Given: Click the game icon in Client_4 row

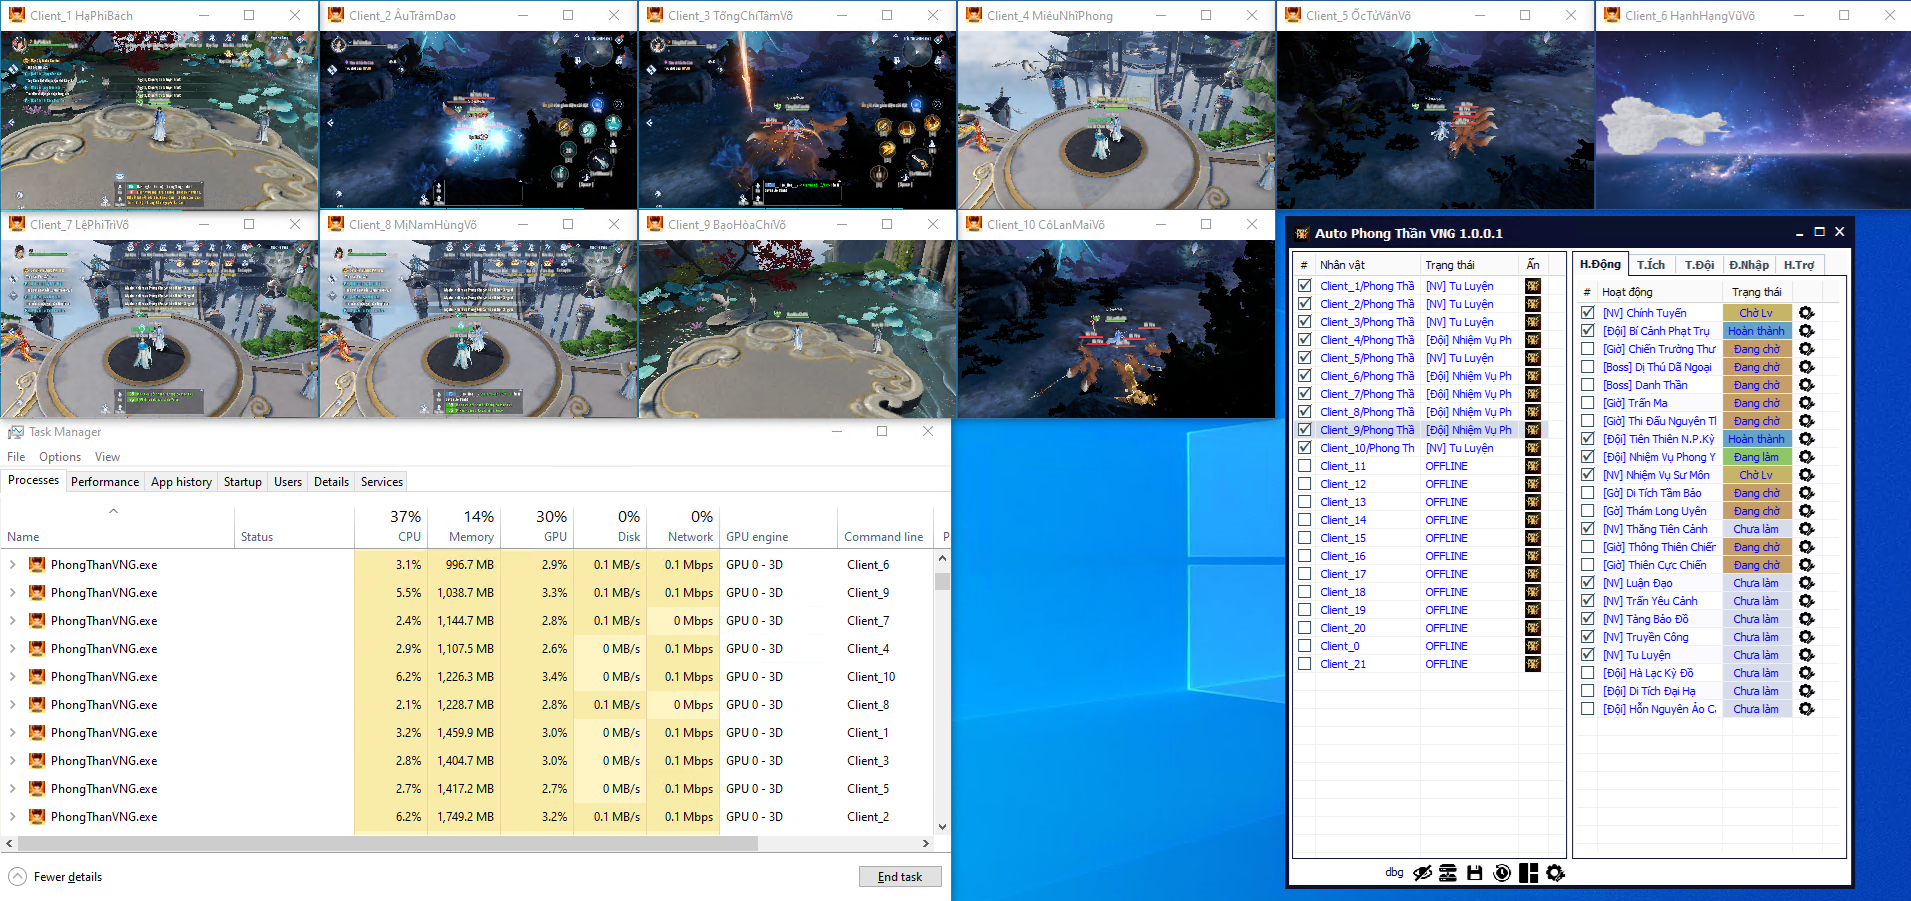Looking at the screenshot, I should coord(1533,340).
